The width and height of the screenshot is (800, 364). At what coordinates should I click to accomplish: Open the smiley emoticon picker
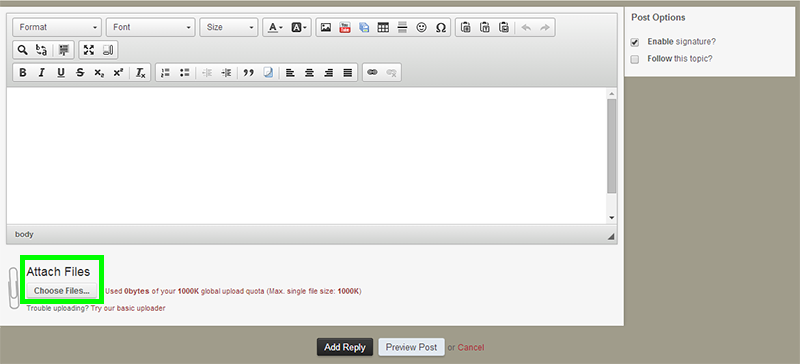pos(421,28)
